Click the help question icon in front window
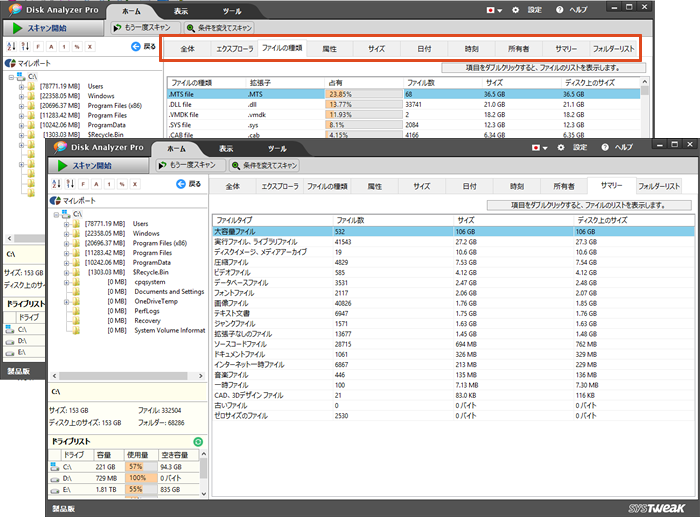The width and height of the screenshot is (700, 517). tap(605, 147)
